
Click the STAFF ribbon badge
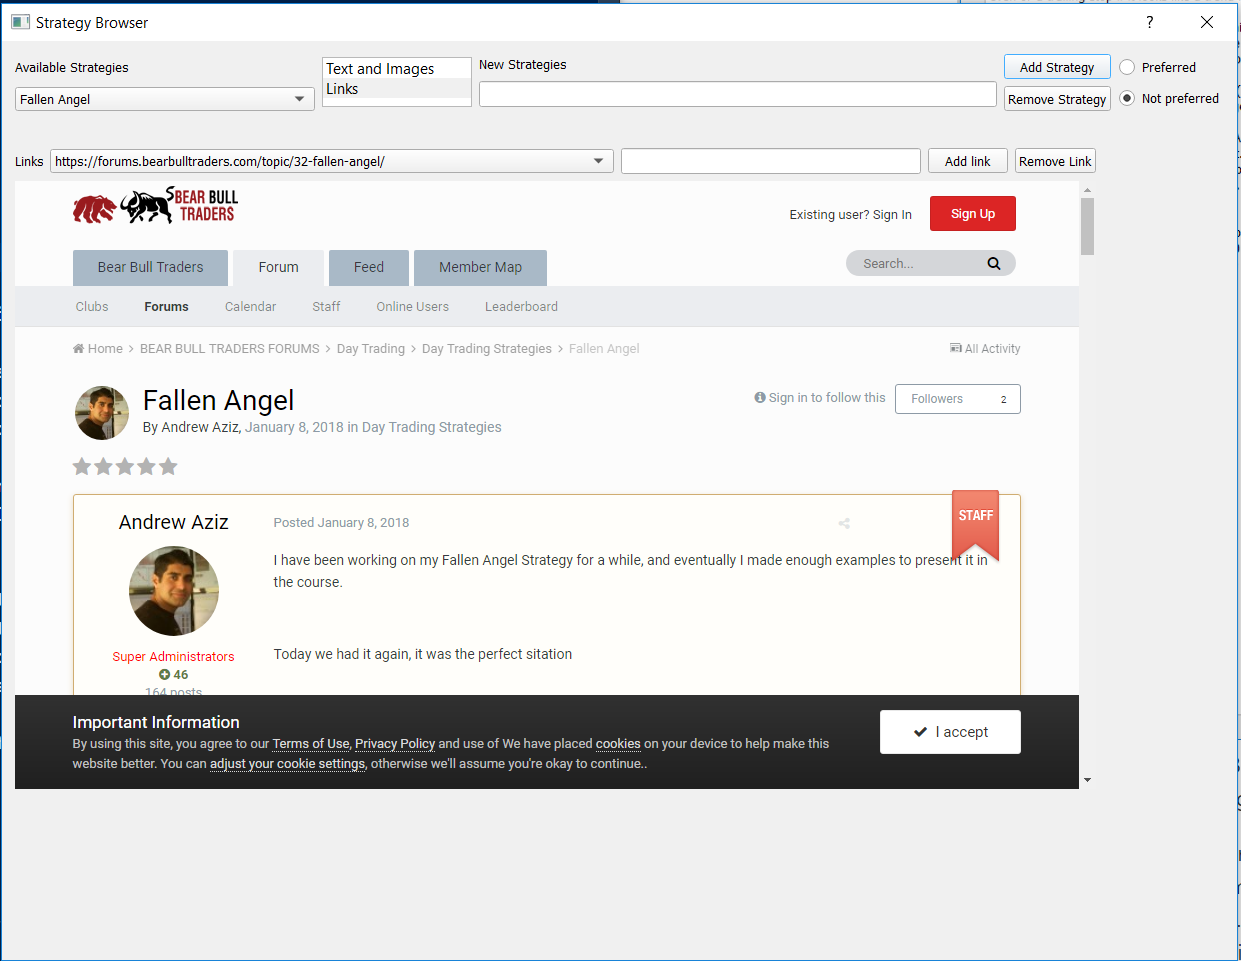click(x=975, y=523)
